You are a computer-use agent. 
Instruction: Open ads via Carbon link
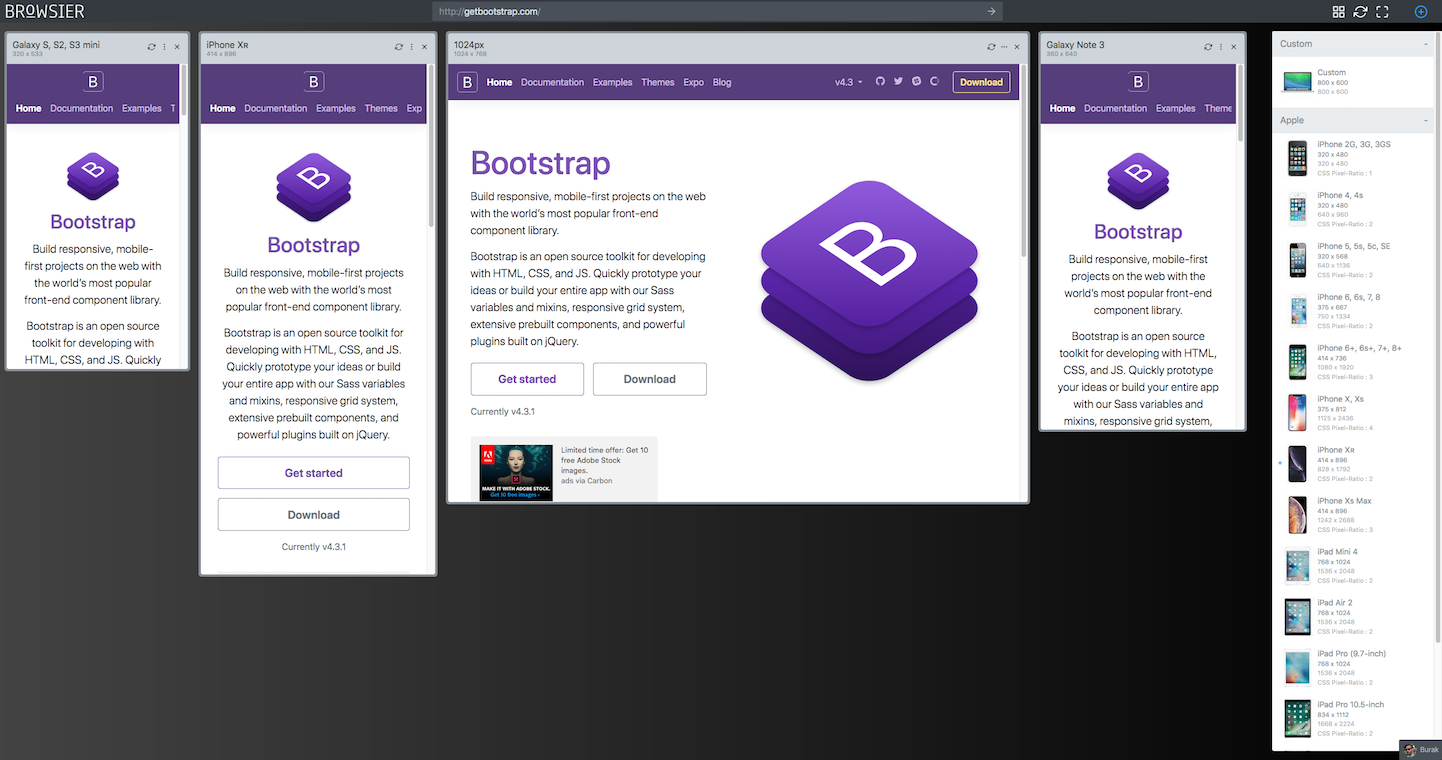pos(586,481)
